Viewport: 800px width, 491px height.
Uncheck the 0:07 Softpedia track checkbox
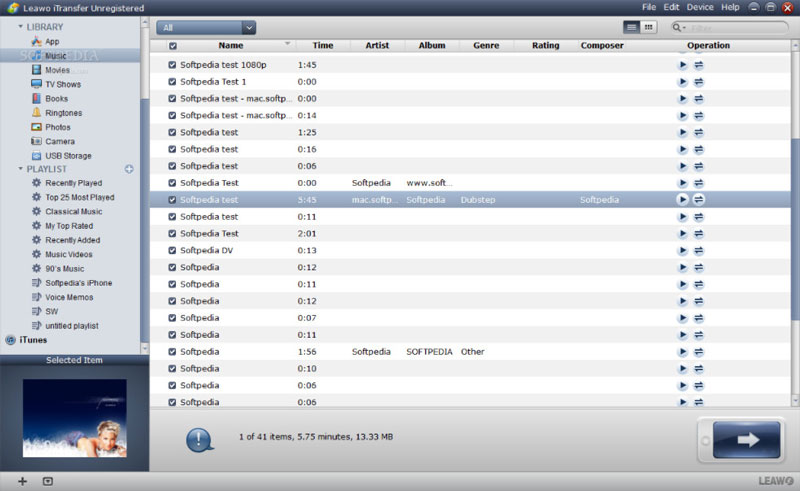[x=172, y=318]
